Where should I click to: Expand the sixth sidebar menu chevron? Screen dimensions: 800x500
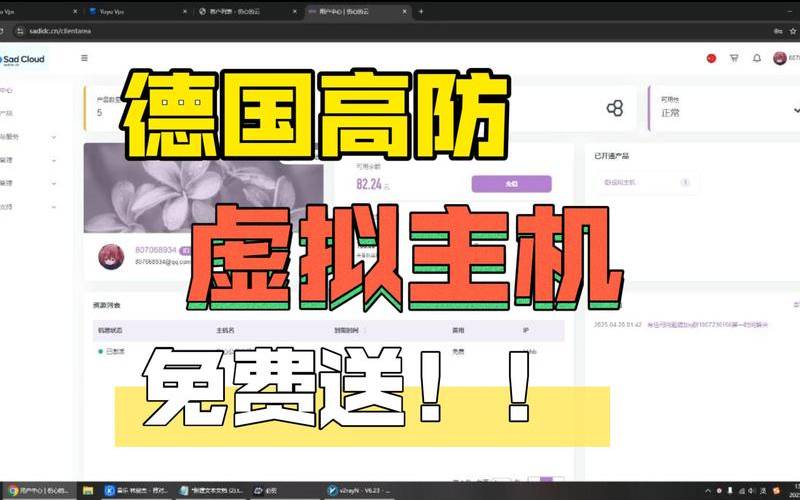tap(54, 207)
